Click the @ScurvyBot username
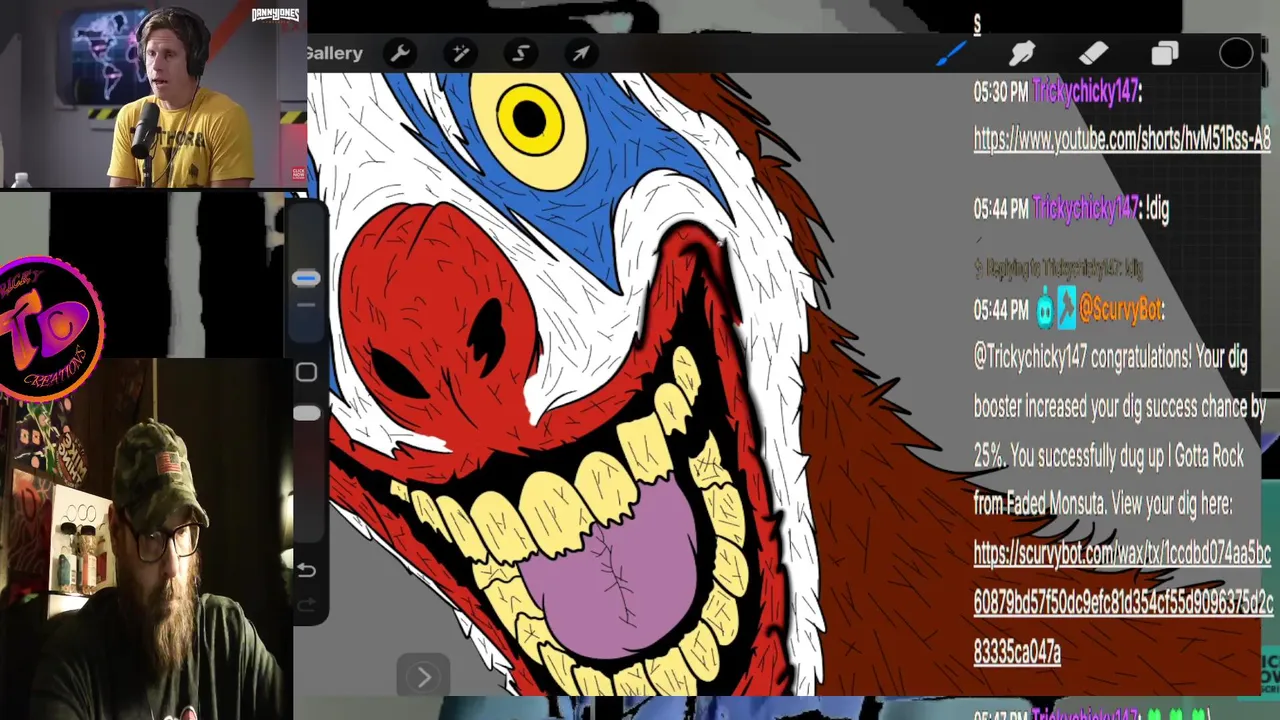Screen dimensions: 1280x720 coord(1120,310)
